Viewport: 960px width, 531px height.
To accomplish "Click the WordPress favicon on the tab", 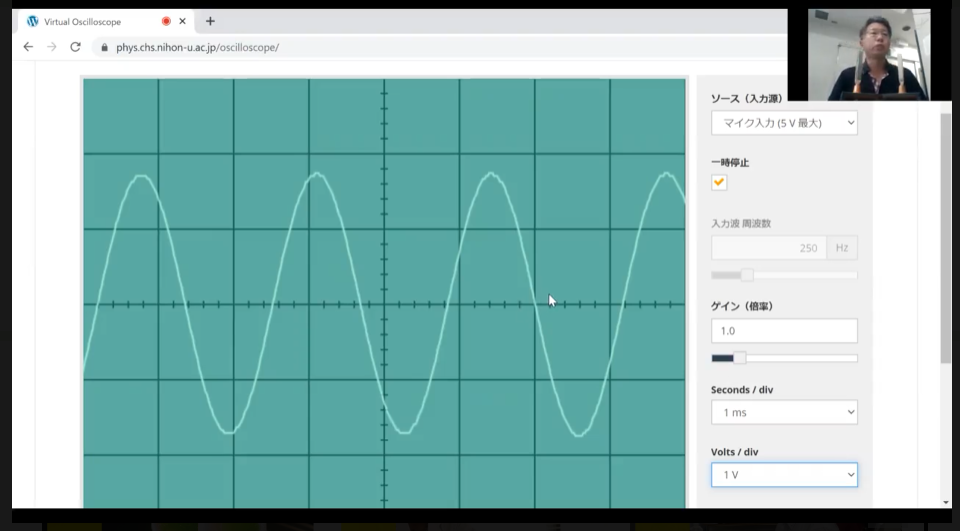I will pyautogui.click(x=32, y=21).
